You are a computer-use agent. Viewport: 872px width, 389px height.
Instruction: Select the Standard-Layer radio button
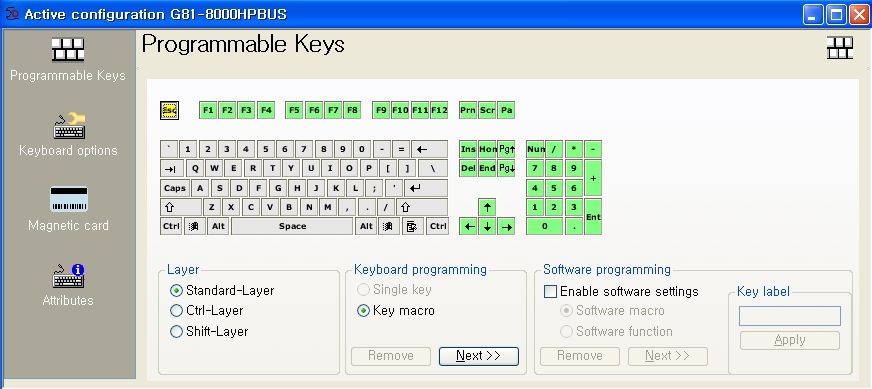[222, 290]
